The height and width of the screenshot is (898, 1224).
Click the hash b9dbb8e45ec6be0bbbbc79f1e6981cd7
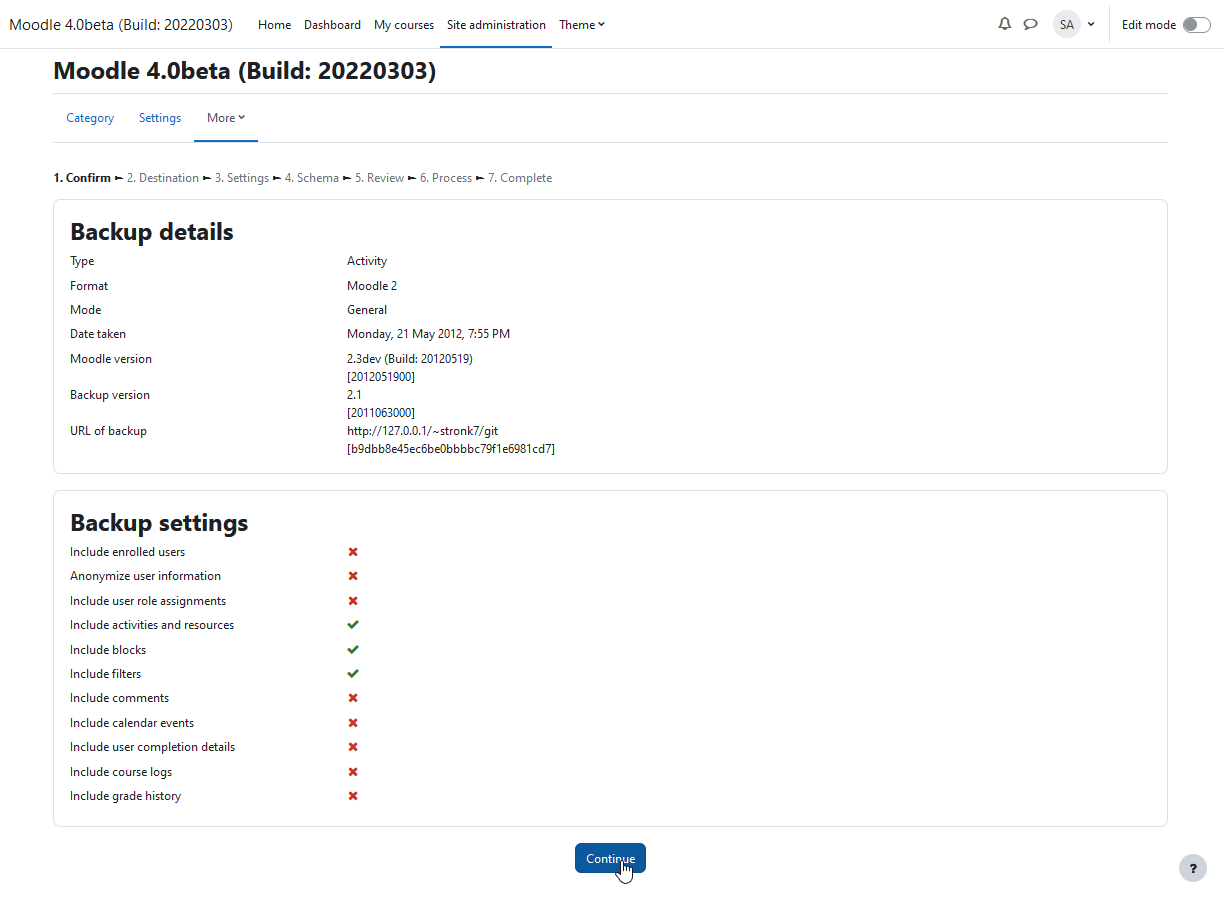451,449
